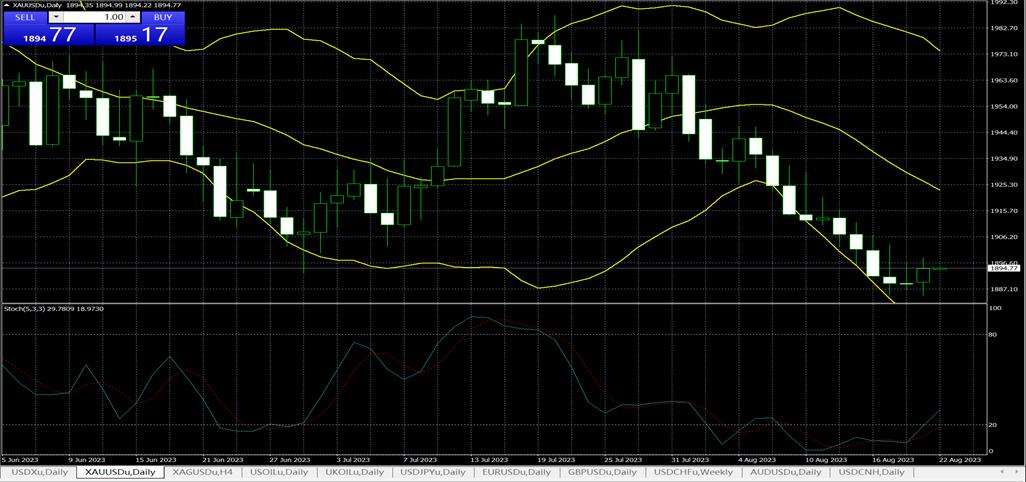Image resolution: width=1026 pixels, height=482 pixels.
Task: Click the 1925.30 price axis label
Action: (1002, 185)
